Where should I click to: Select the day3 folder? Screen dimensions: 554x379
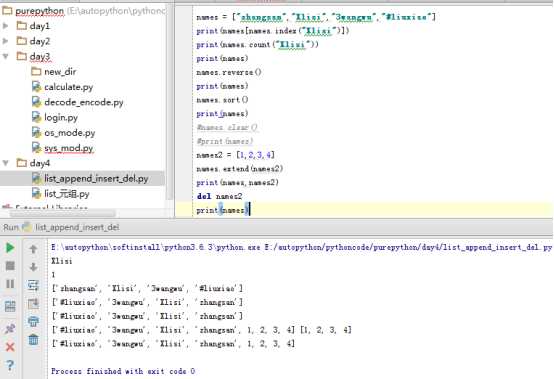[x=40, y=56]
